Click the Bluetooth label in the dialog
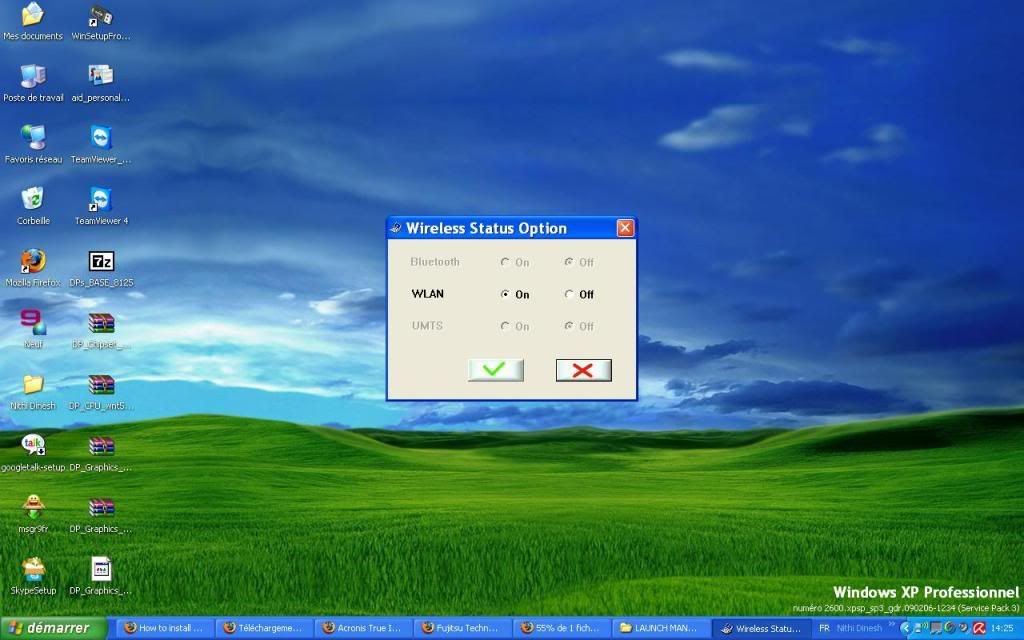 click(435, 262)
